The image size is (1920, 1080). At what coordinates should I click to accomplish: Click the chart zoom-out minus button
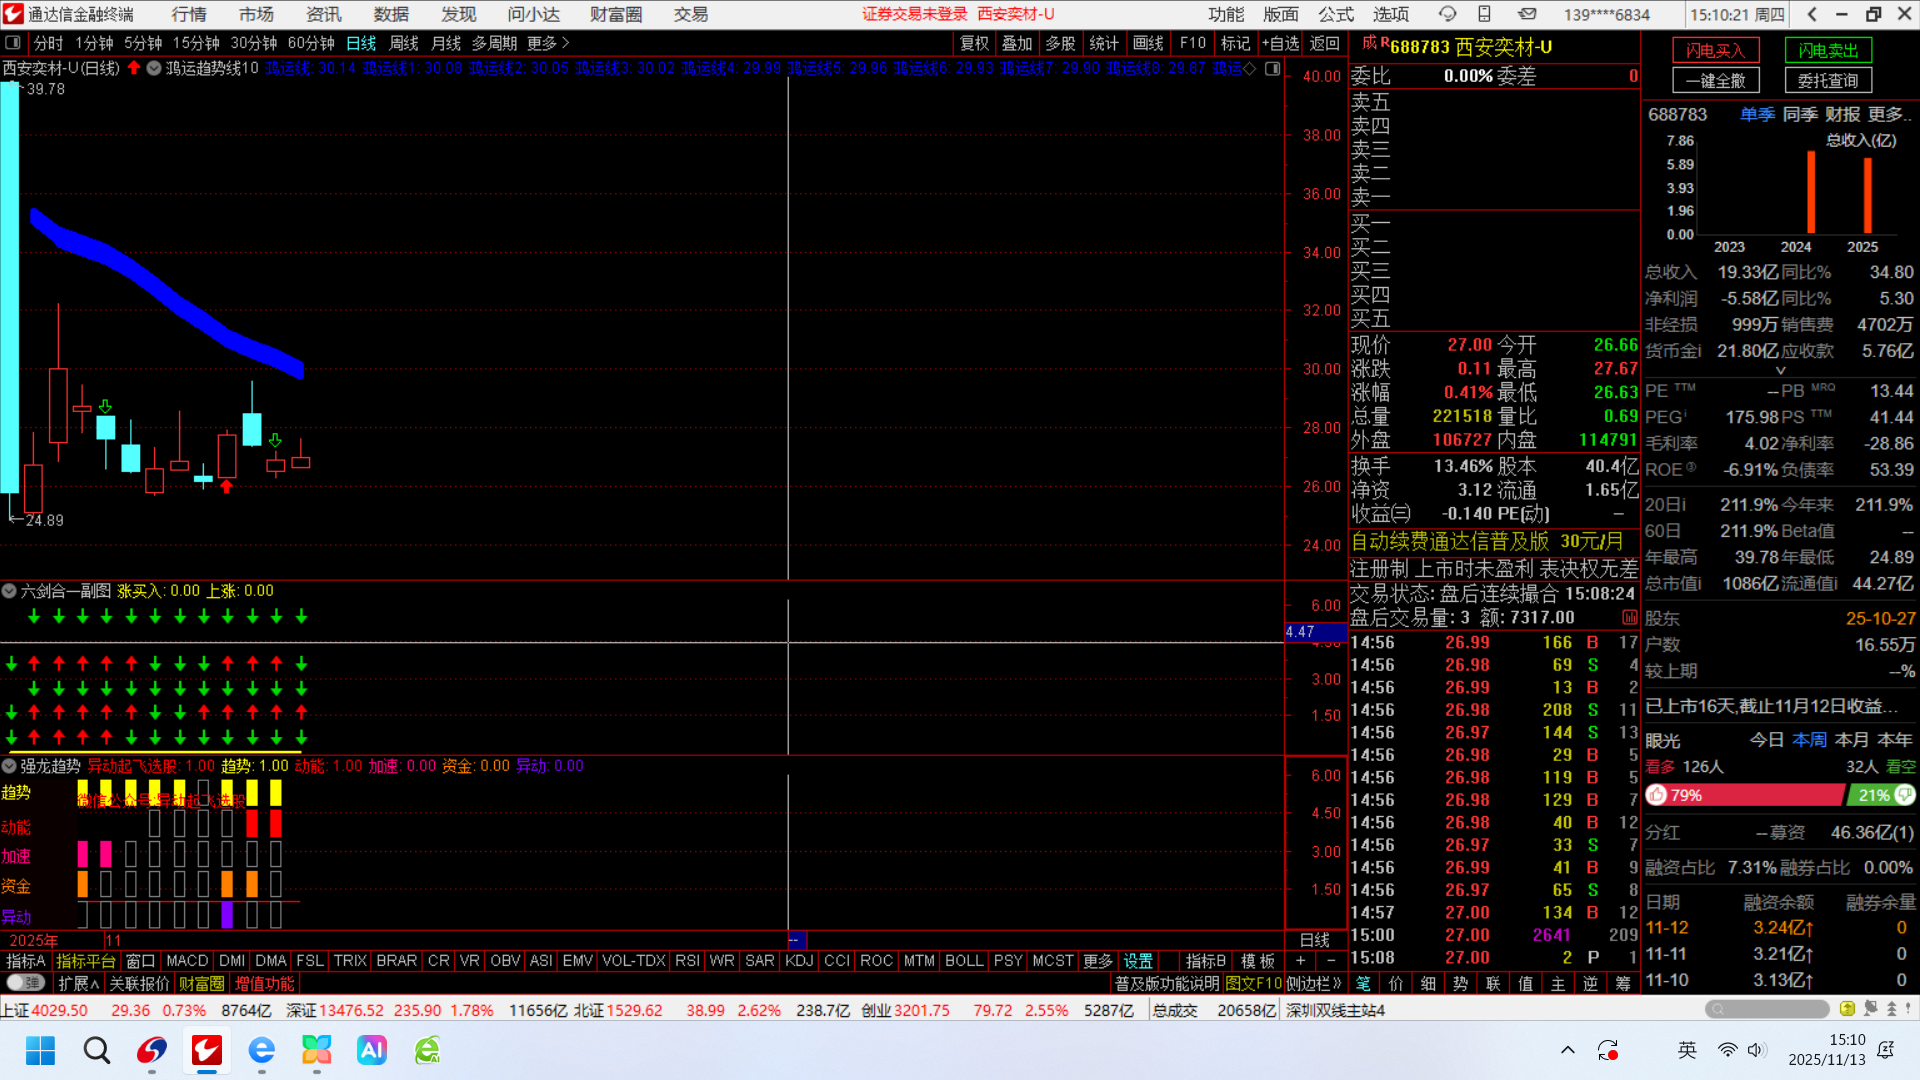[1330, 960]
